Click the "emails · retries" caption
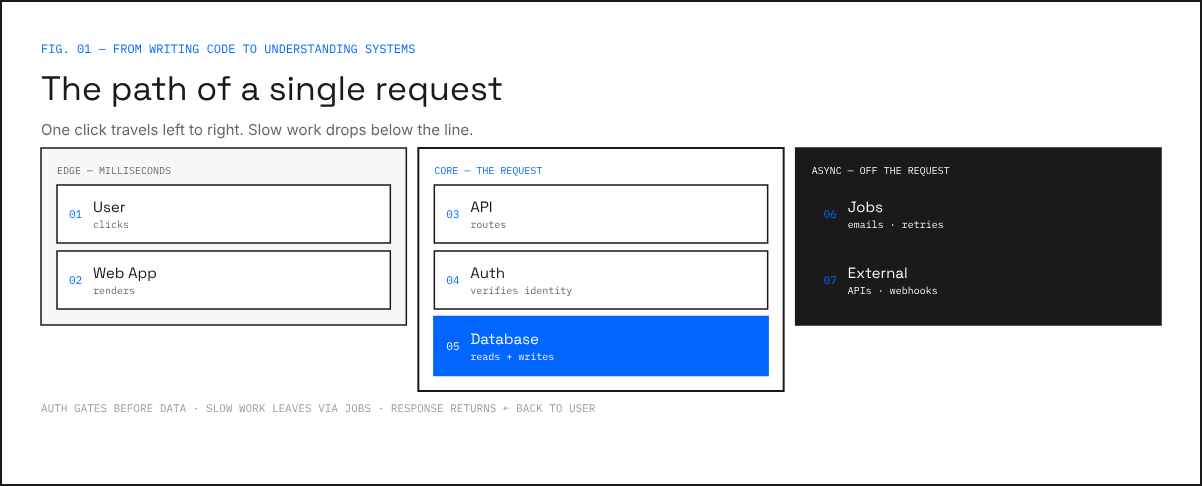 pos(895,225)
